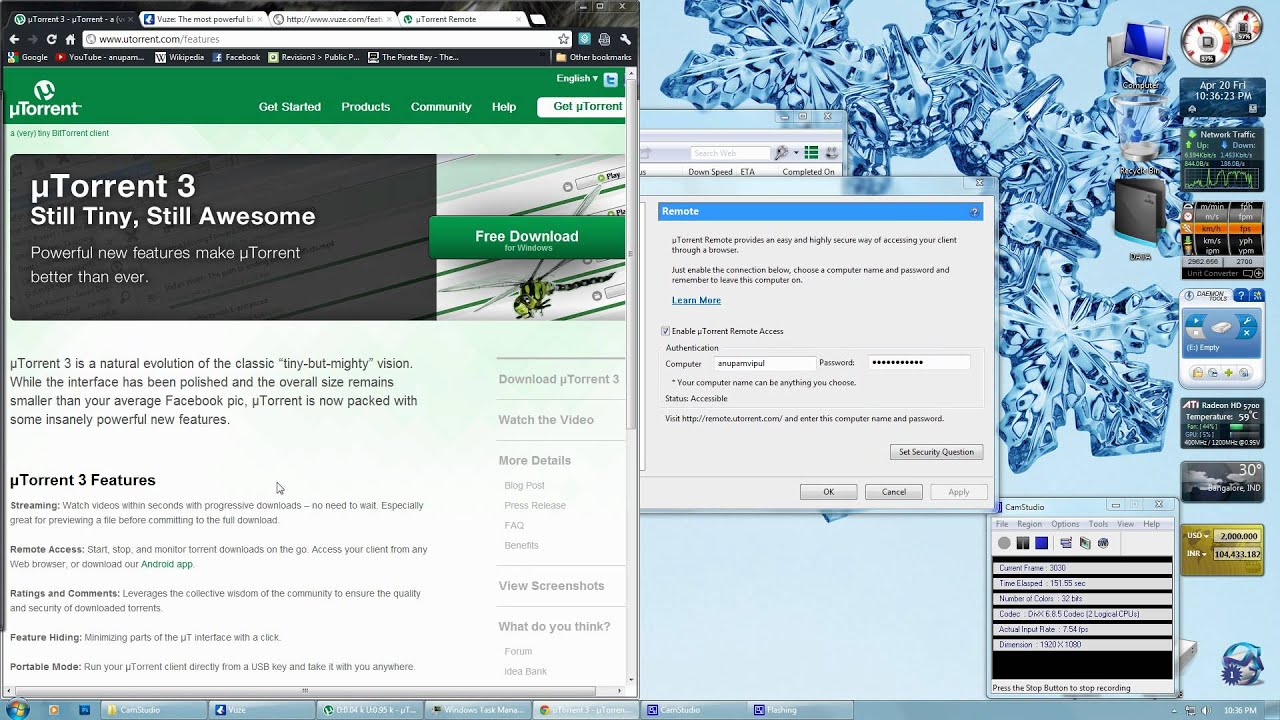
Task: Open the Other bookmarks folder
Action: click(594, 57)
